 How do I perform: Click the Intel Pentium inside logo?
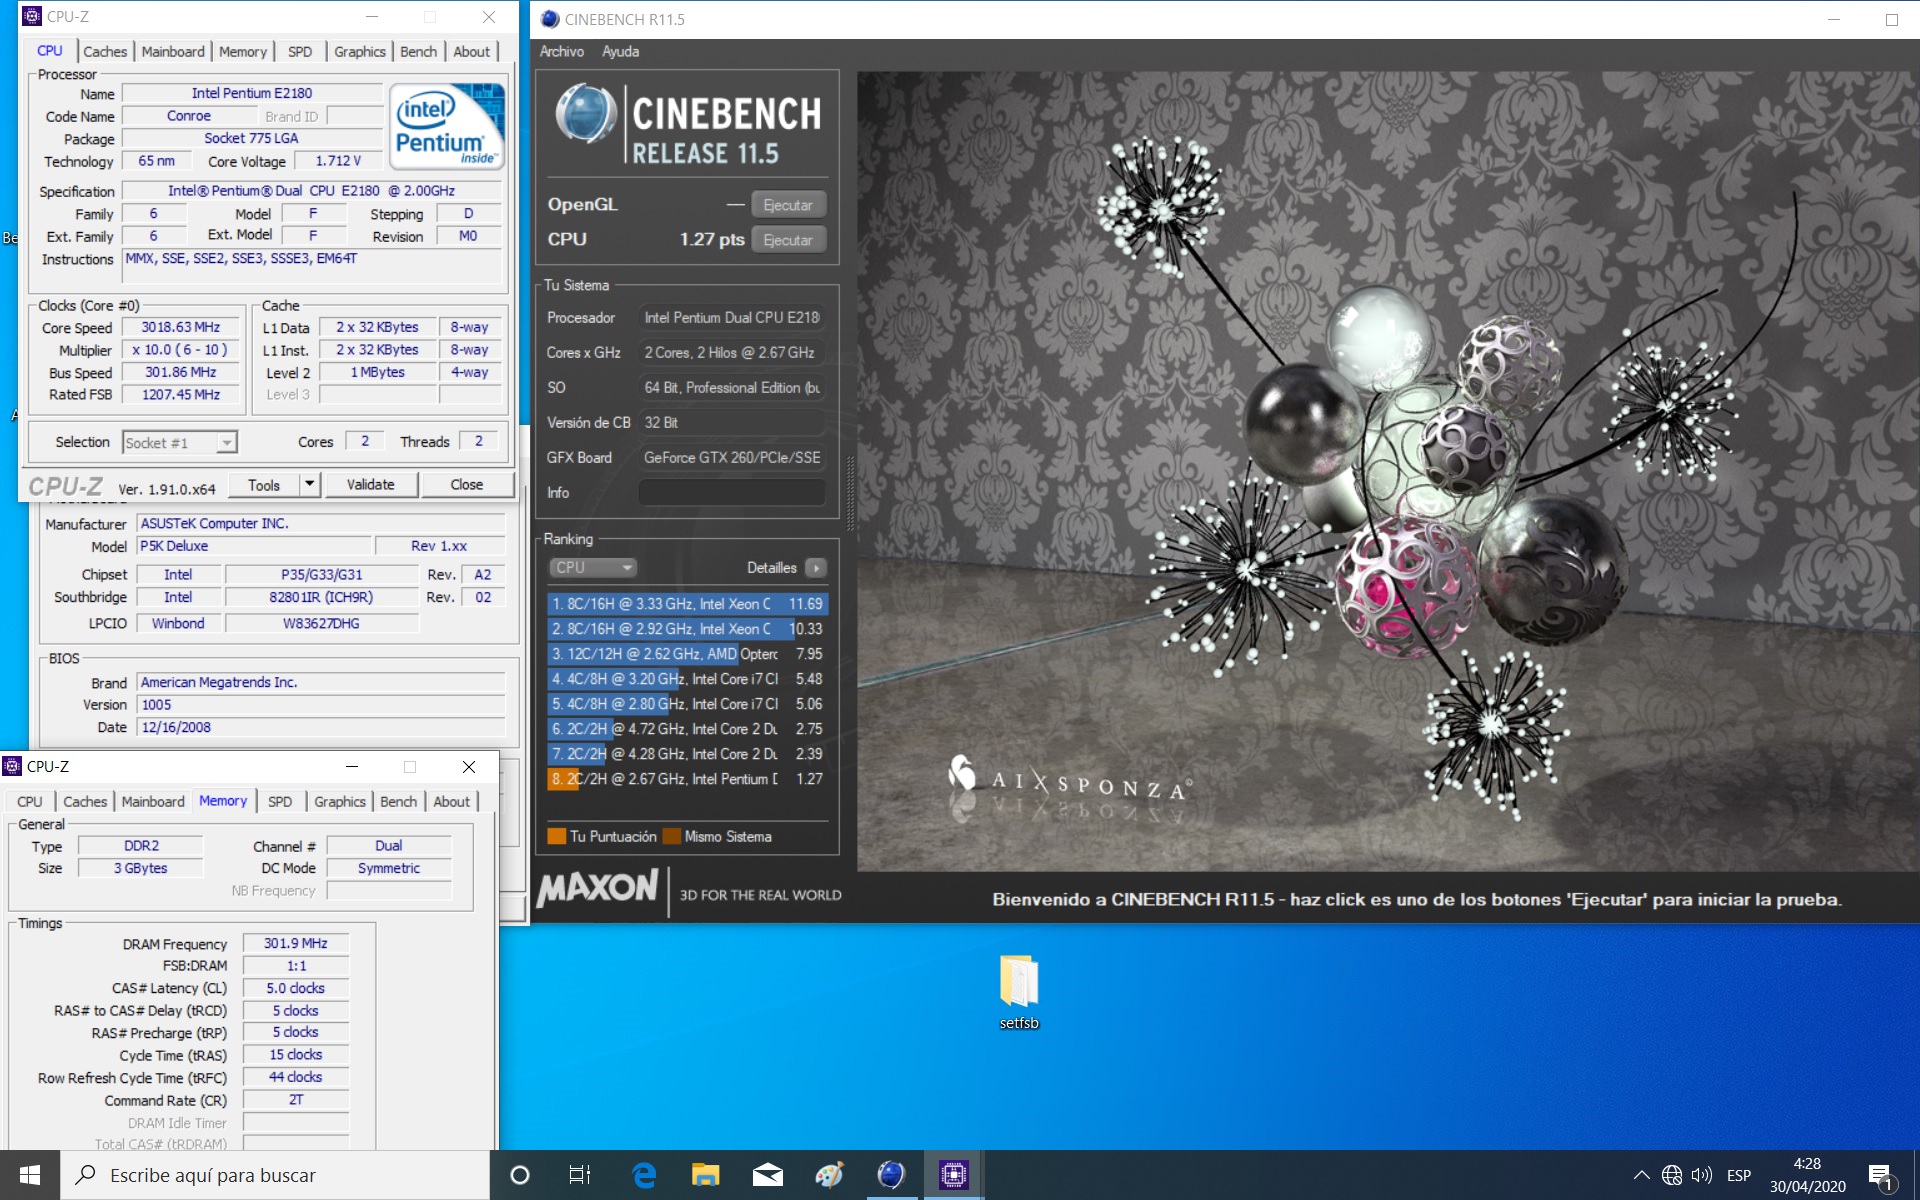[x=447, y=127]
